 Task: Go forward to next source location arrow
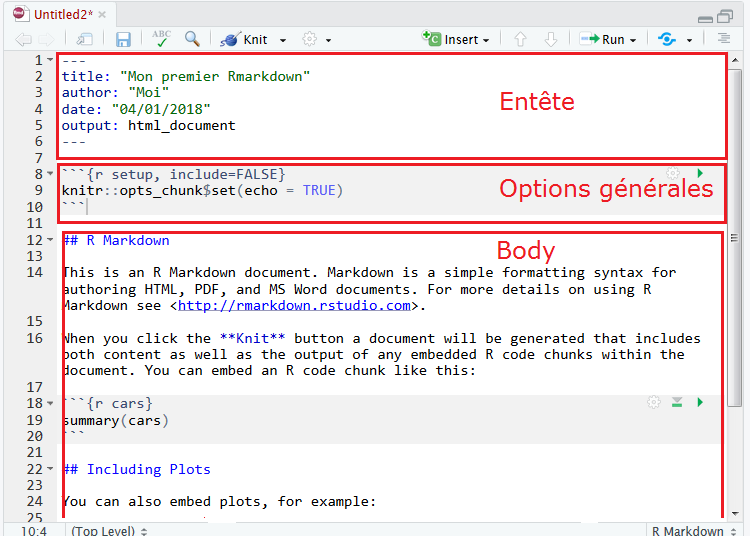(46, 40)
